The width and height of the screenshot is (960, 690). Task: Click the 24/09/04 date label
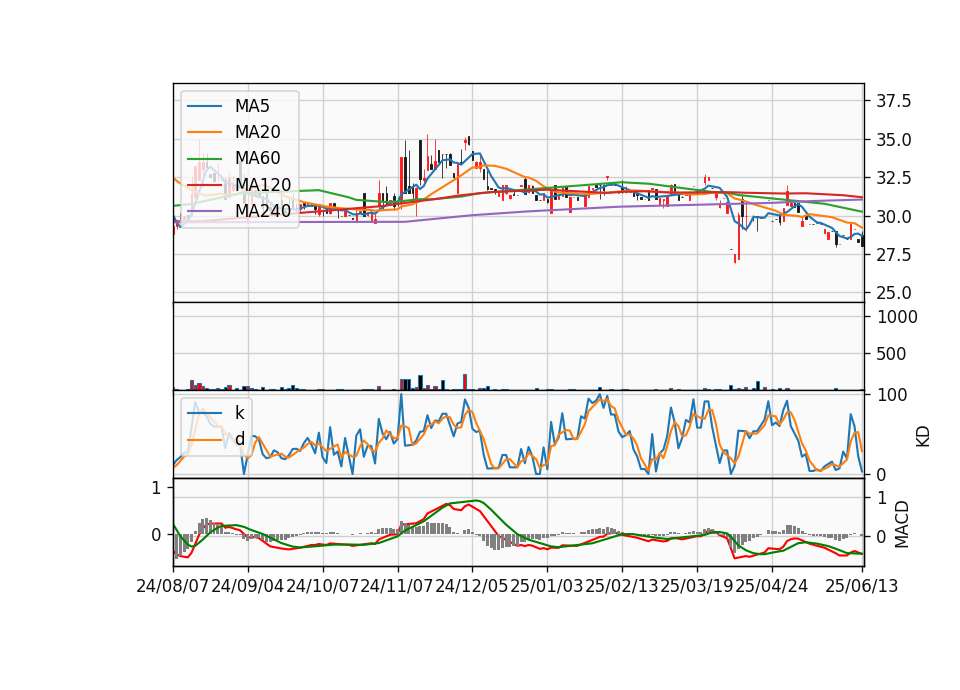(x=248, y=586)
